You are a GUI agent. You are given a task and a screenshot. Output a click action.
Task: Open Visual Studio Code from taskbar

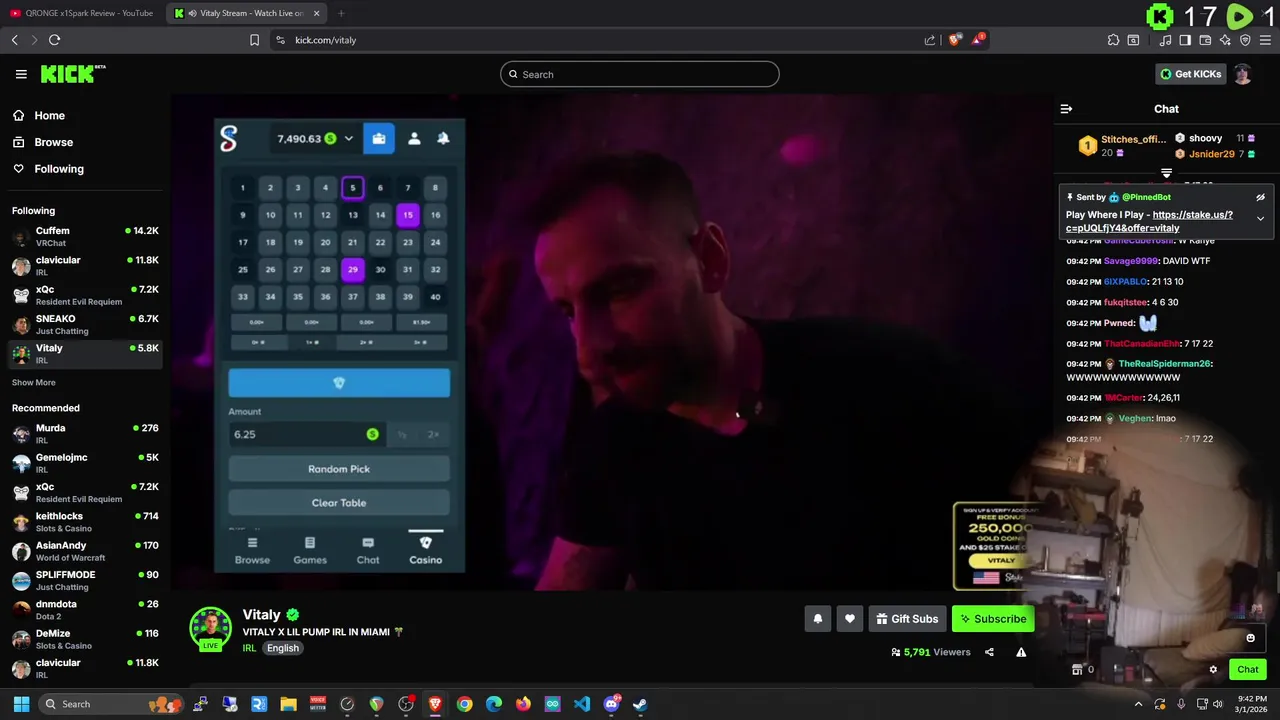[581, 704]
